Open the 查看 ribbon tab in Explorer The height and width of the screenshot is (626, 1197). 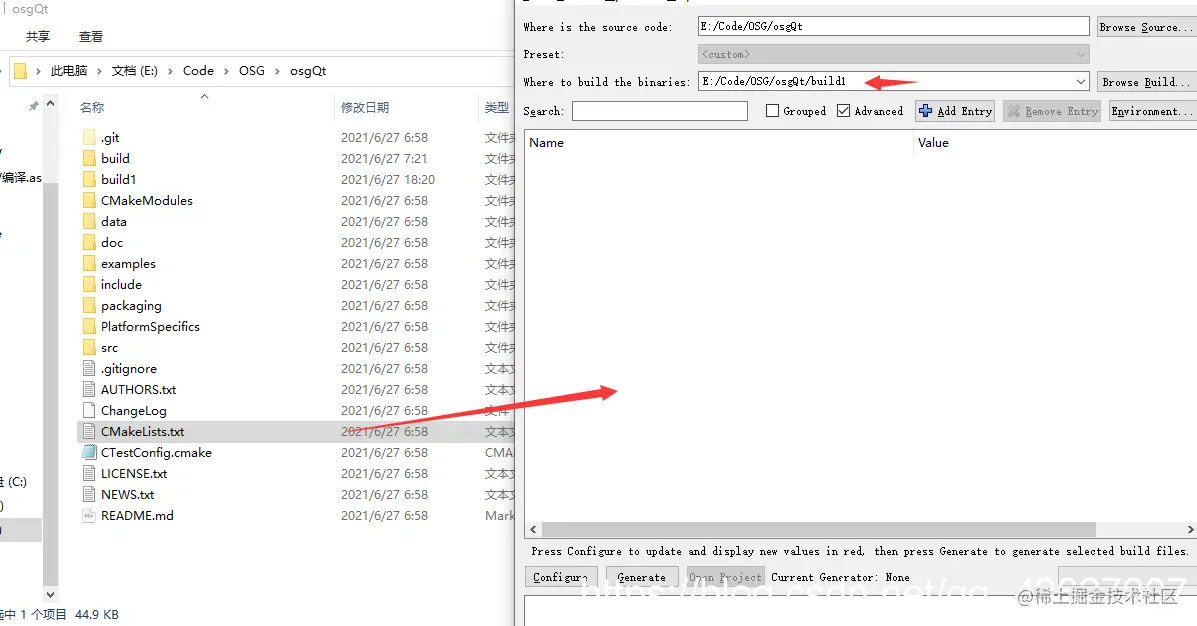click(91, 37)
